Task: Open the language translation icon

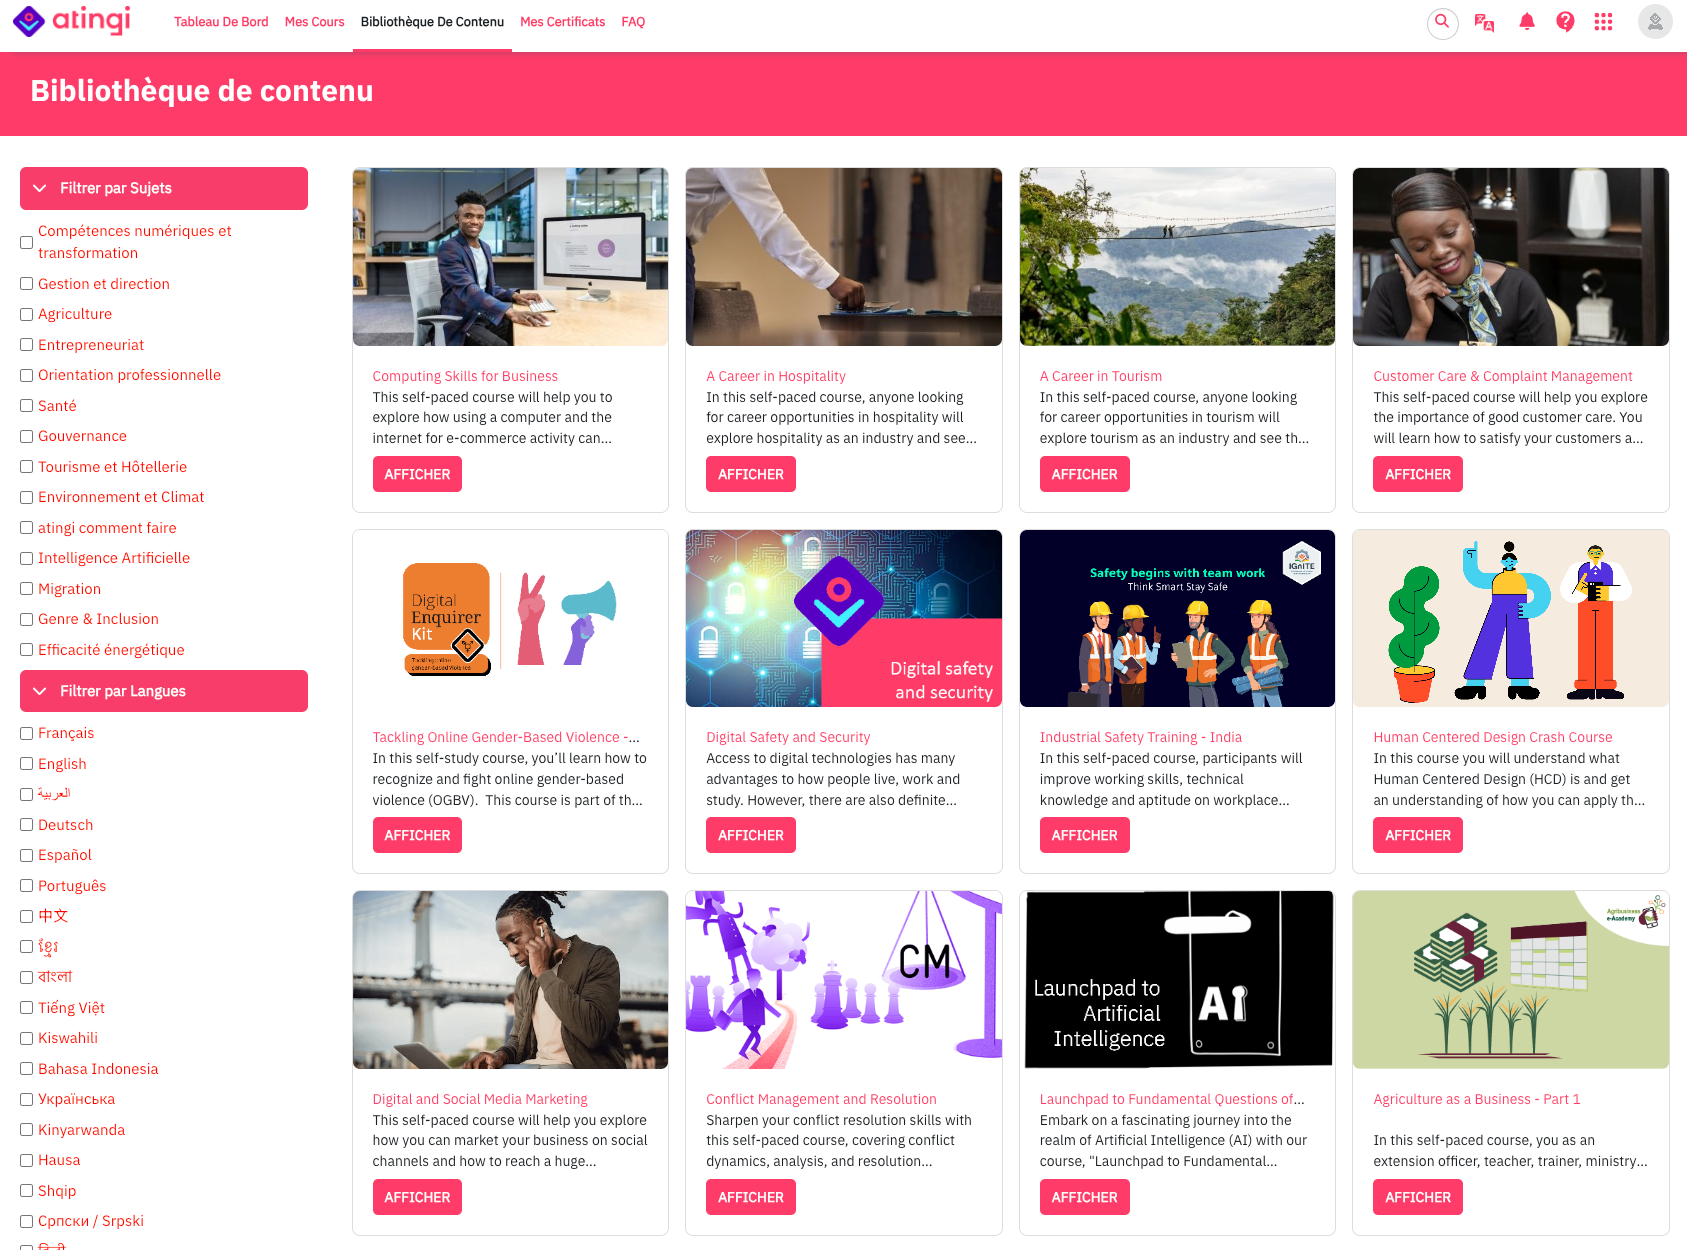Action: tap(1484, 22)
